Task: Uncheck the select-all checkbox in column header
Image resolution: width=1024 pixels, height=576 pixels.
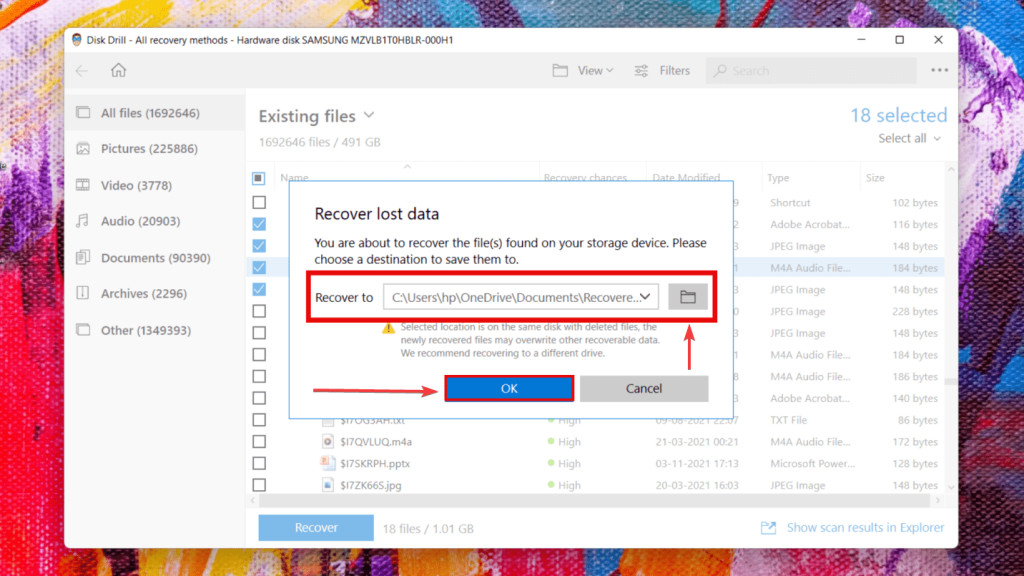Action: [258, 177]
